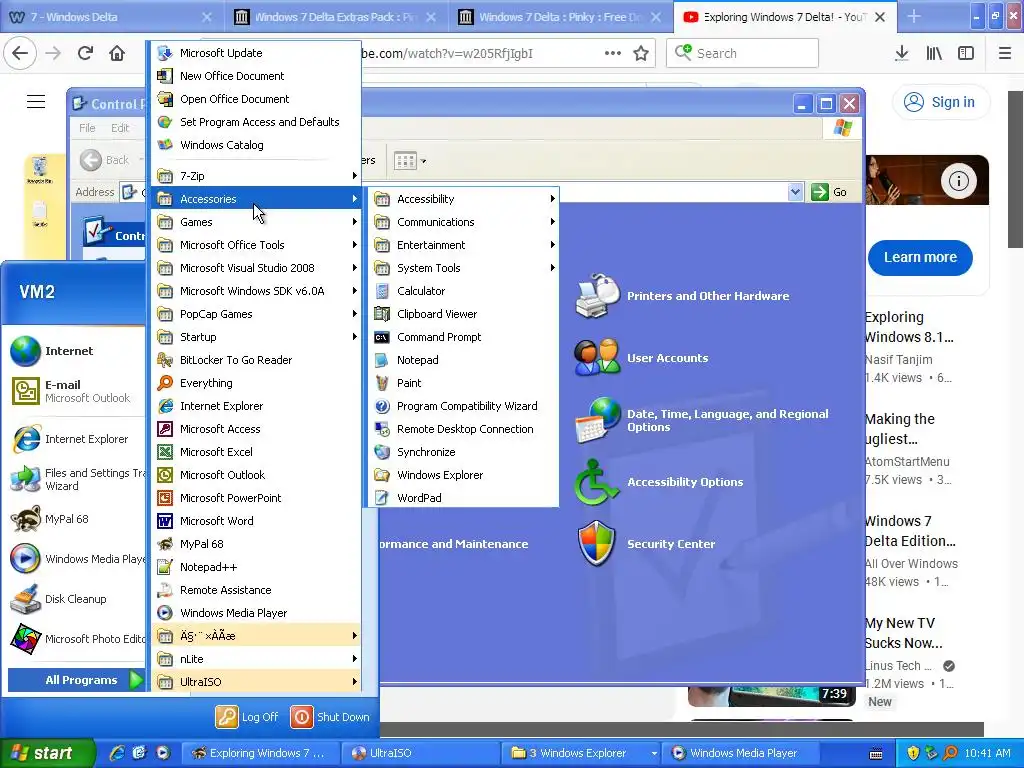Expand the Entertainment submenu
Image resolution: width=1024 pixels, height=768 pixels.
pos(463,245)
